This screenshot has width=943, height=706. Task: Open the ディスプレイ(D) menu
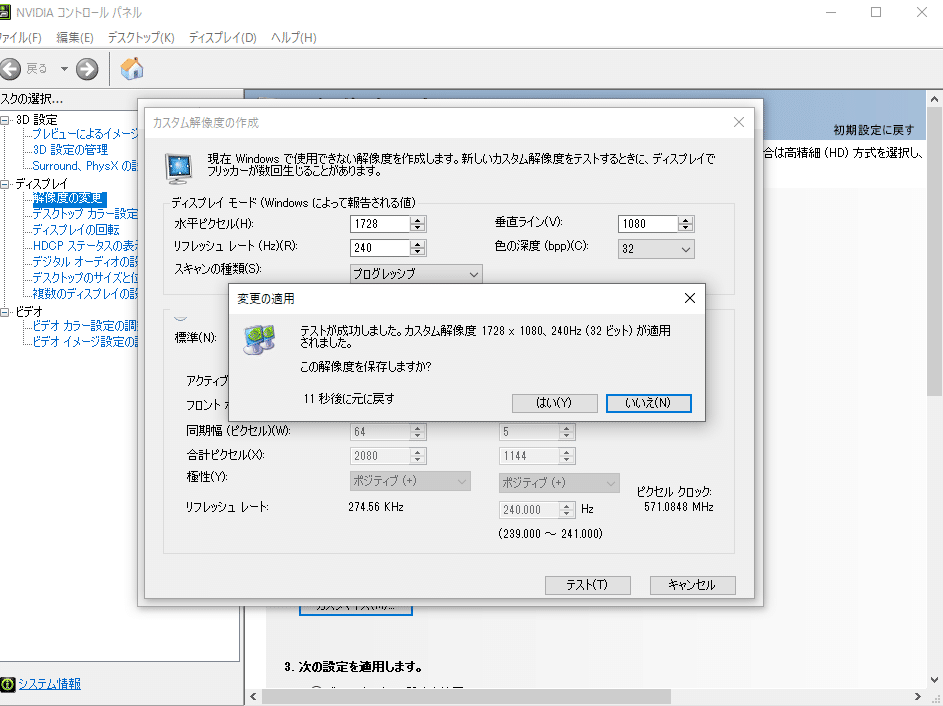coord(223,38)
